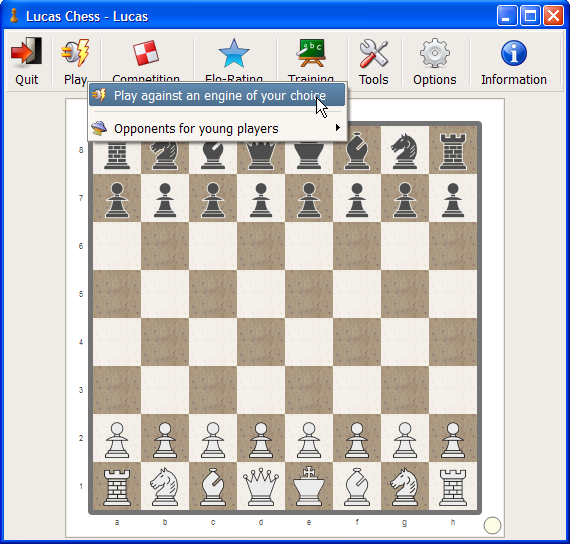
Task: Select the black bishop on f8
Action: tap(357, 151)
